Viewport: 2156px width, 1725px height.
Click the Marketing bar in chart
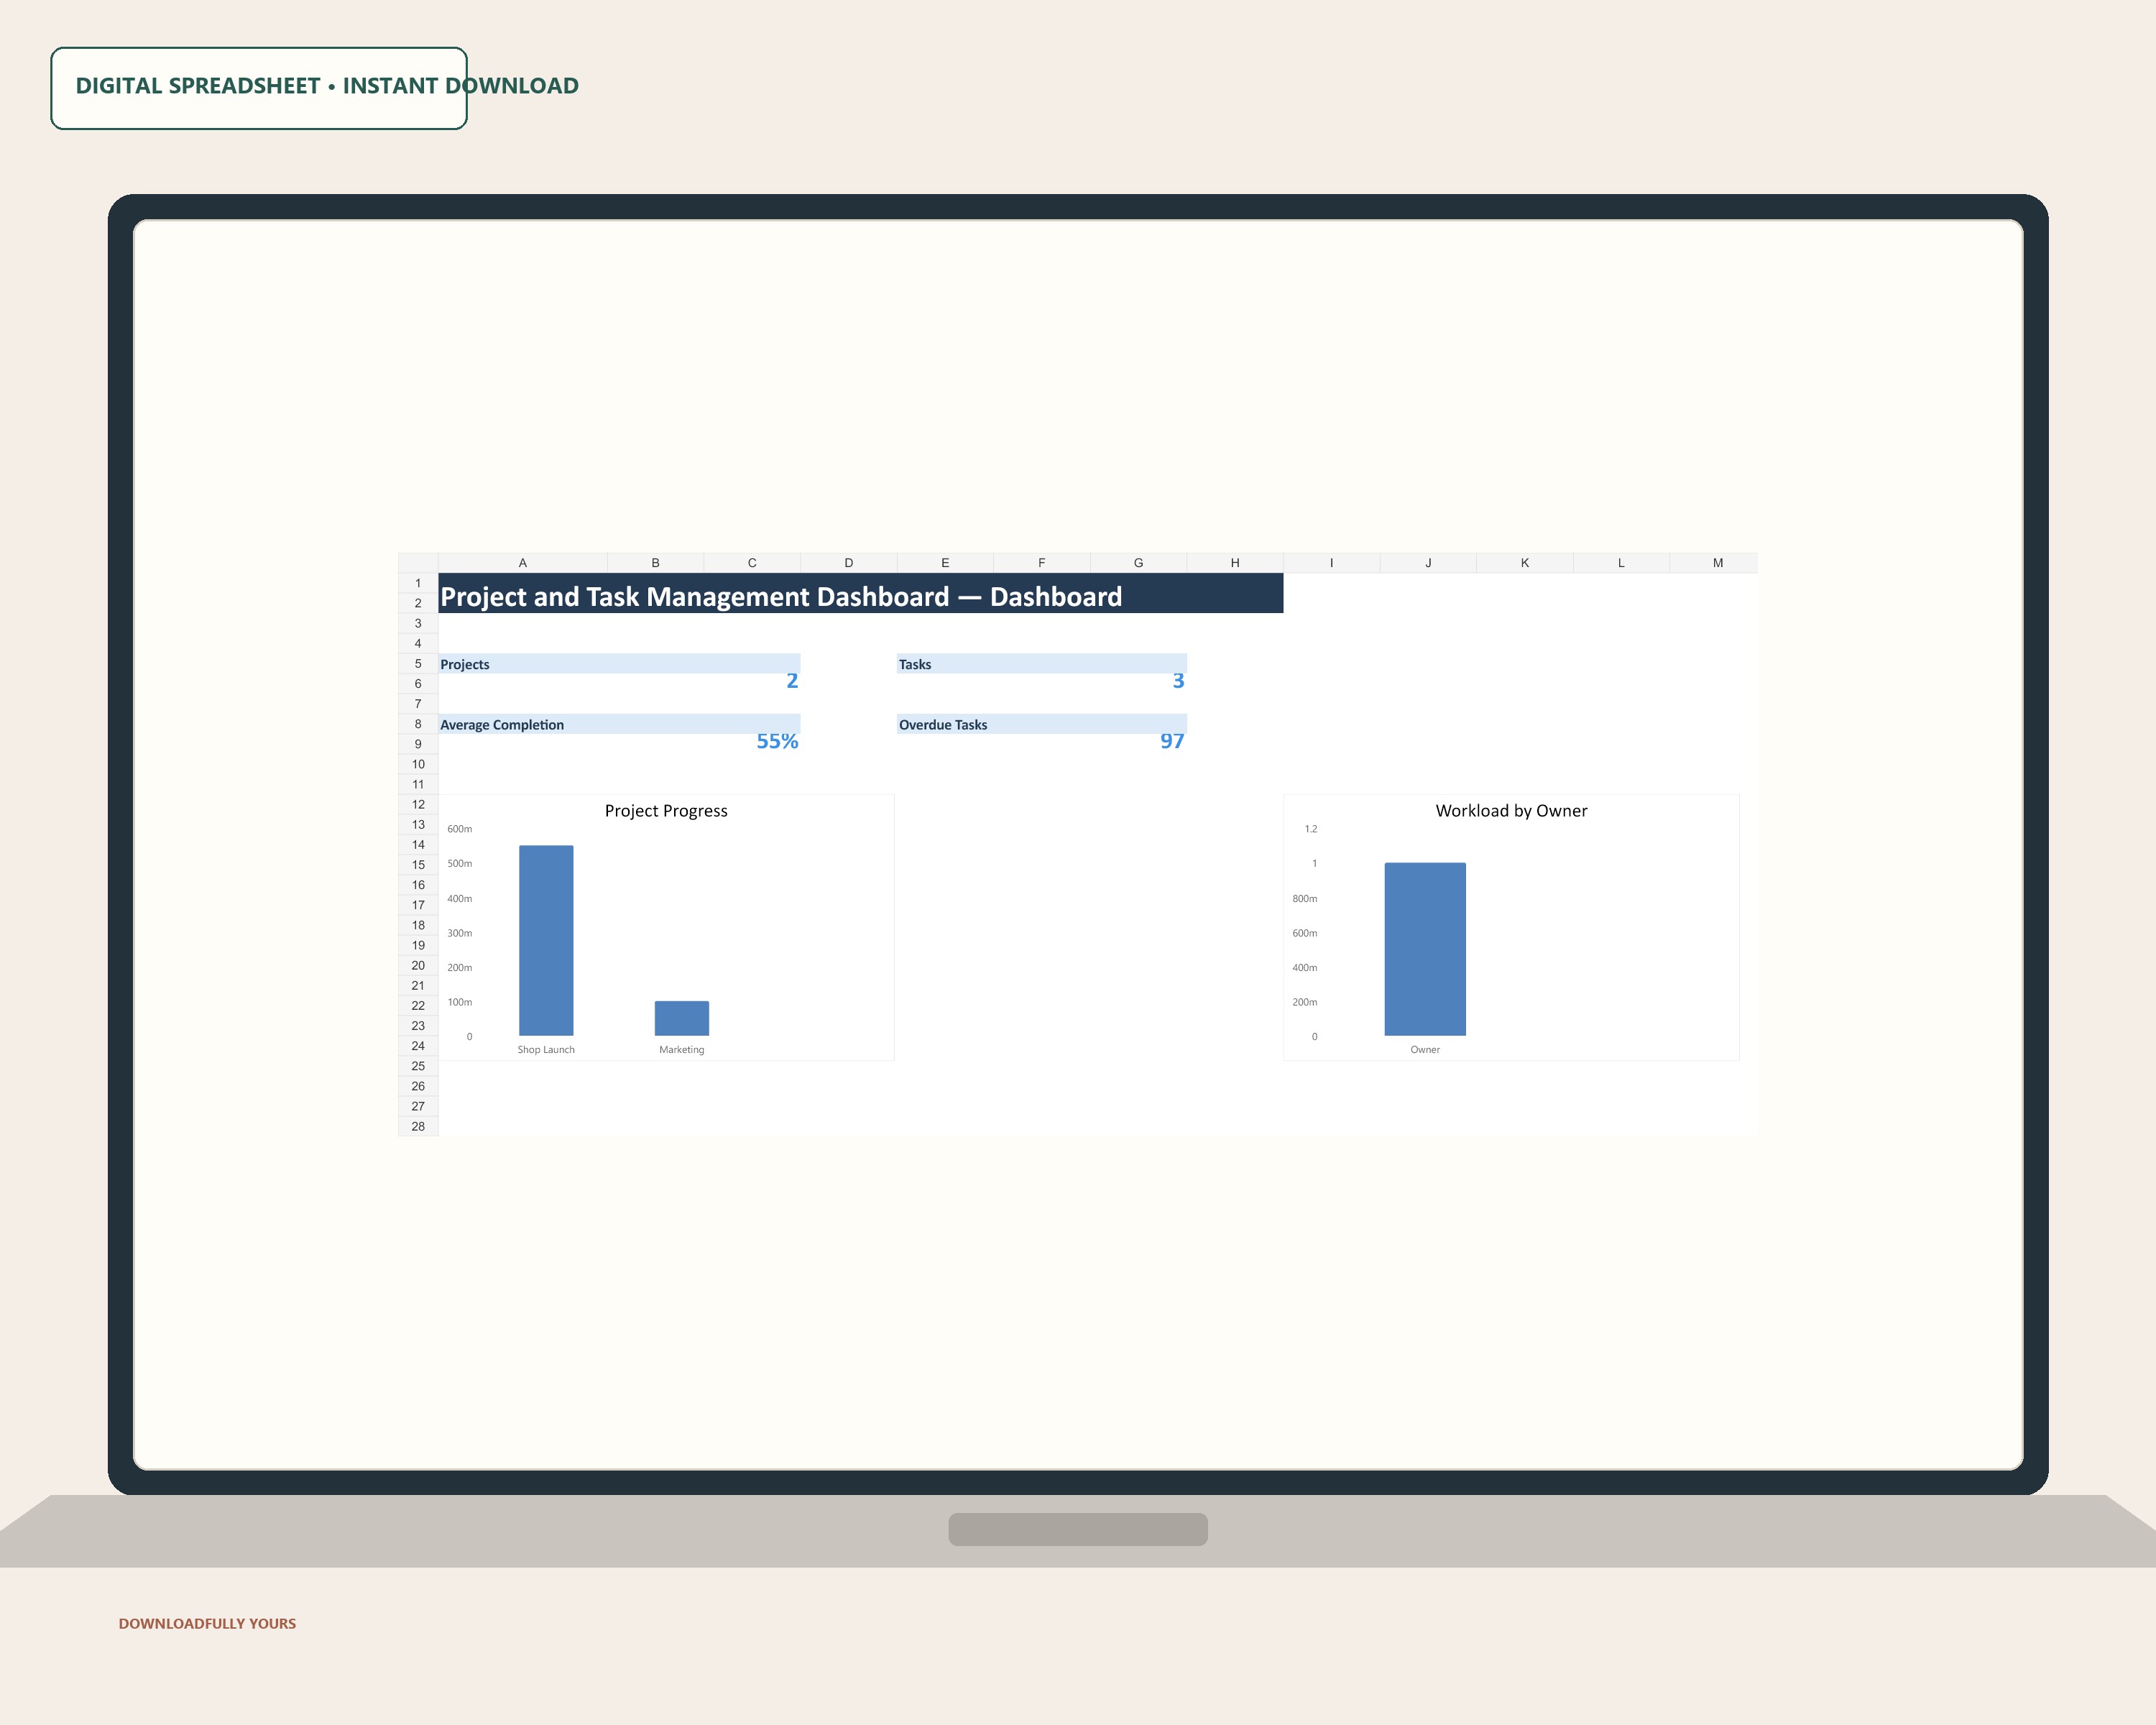click(682, 1018)
